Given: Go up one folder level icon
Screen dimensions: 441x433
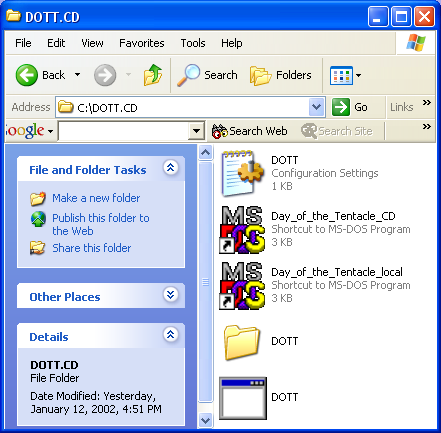Looking at the screenshot, I should click(x=153, y=75).
